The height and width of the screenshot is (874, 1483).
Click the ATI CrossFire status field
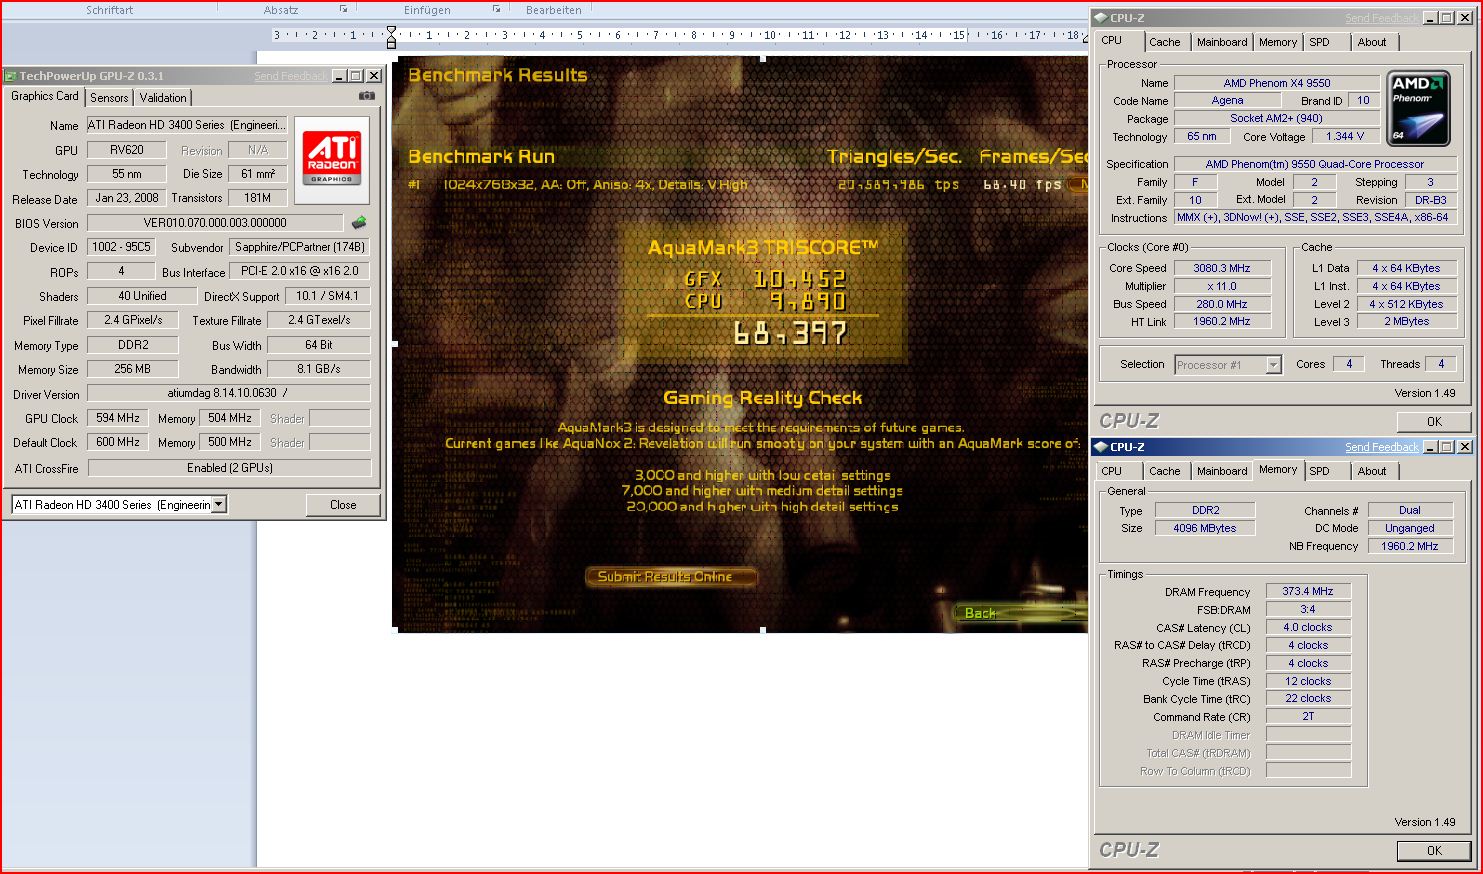(229, 468)
